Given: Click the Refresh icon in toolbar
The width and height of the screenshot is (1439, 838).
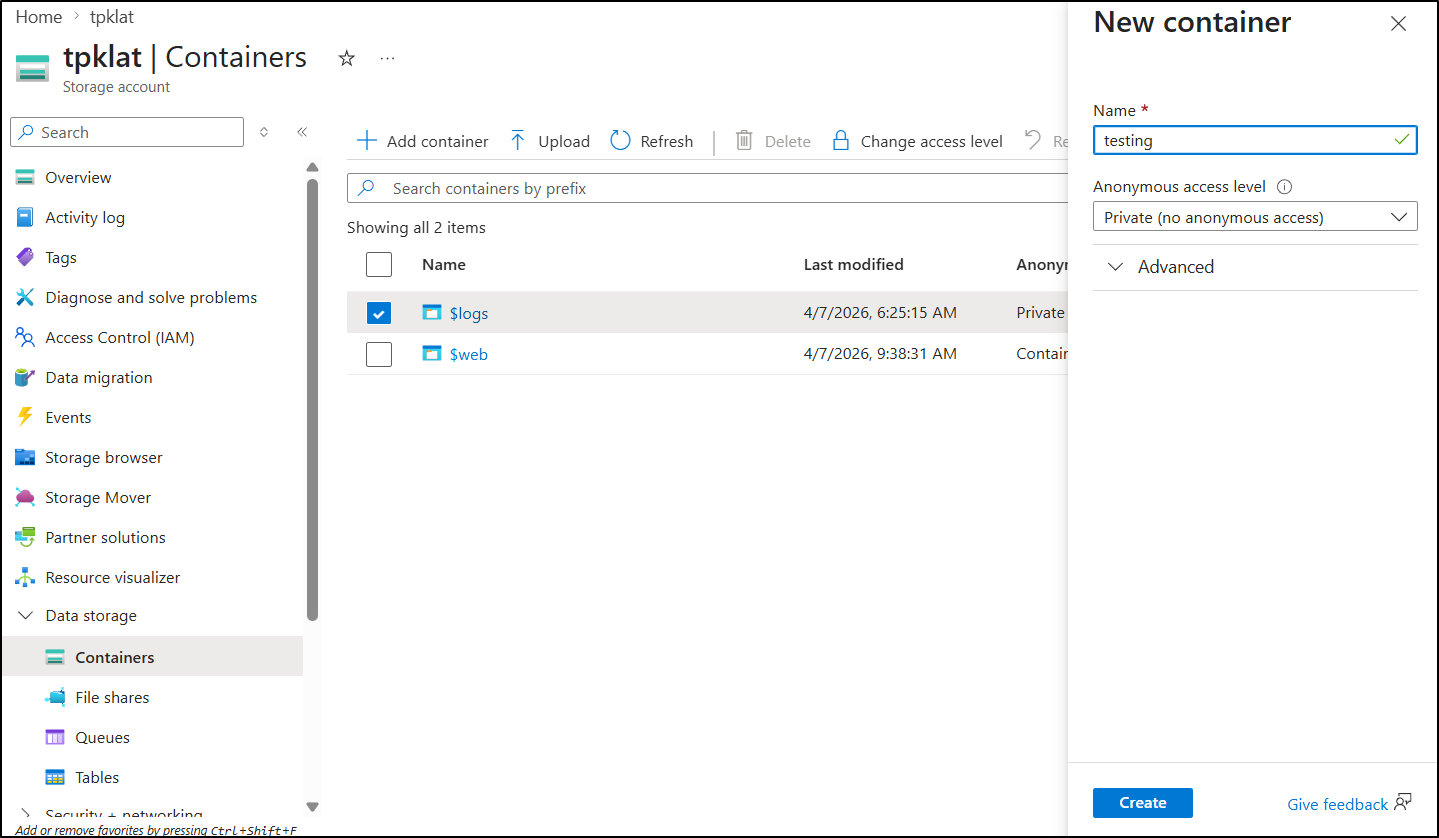Looking at the screenshot, I should (621, 141).
